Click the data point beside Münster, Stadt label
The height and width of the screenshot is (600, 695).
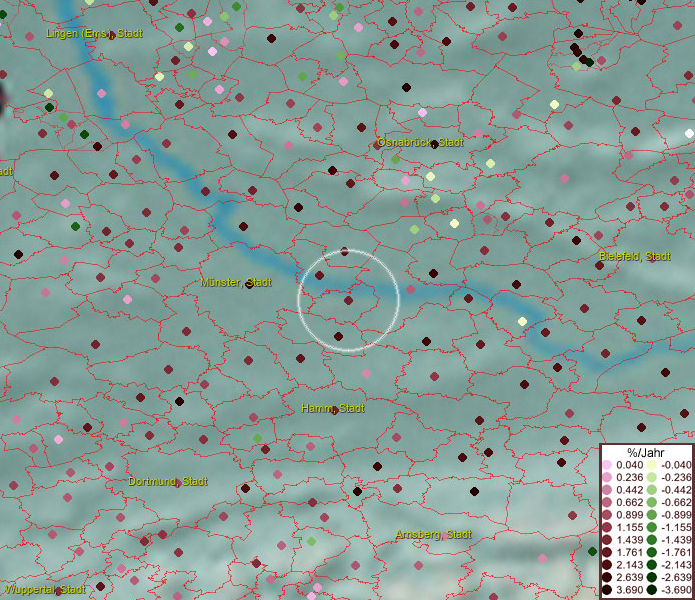pyautogui.click(x=250, y=284)
